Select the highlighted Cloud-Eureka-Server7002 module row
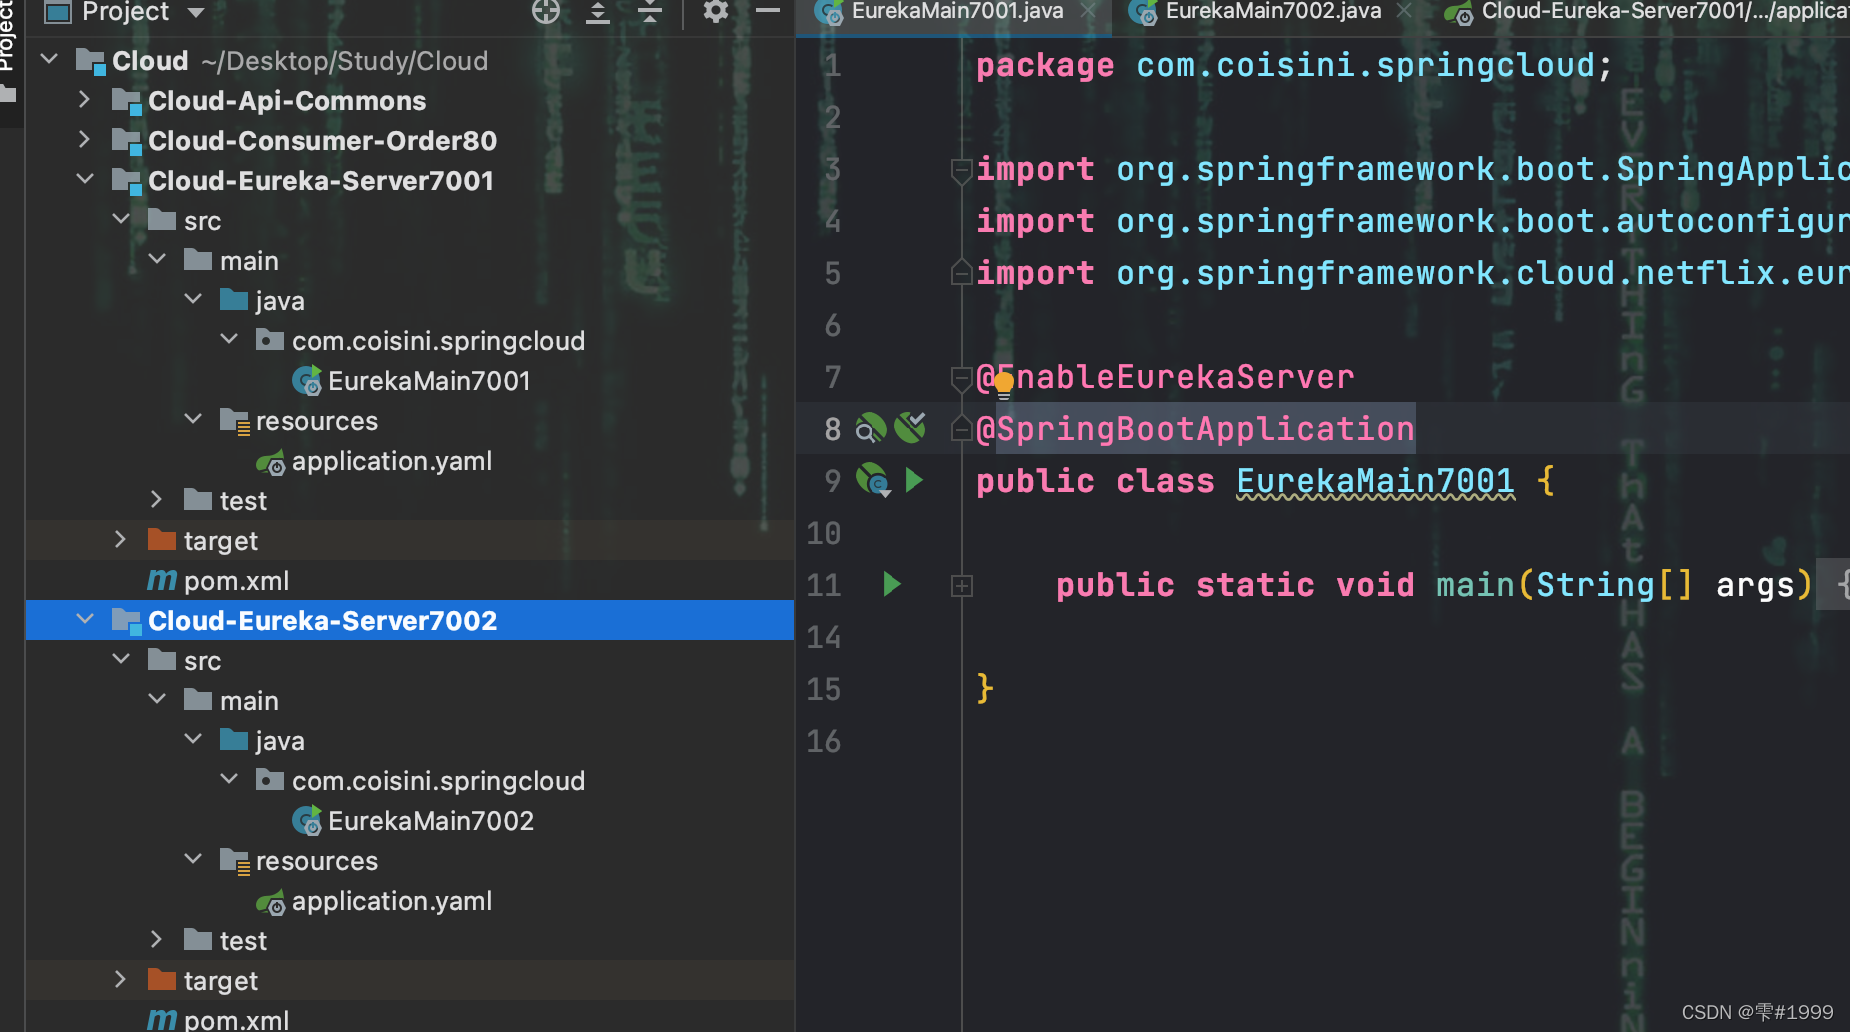The width and height of the screenshot is (1850, 1032). point(410,620)
